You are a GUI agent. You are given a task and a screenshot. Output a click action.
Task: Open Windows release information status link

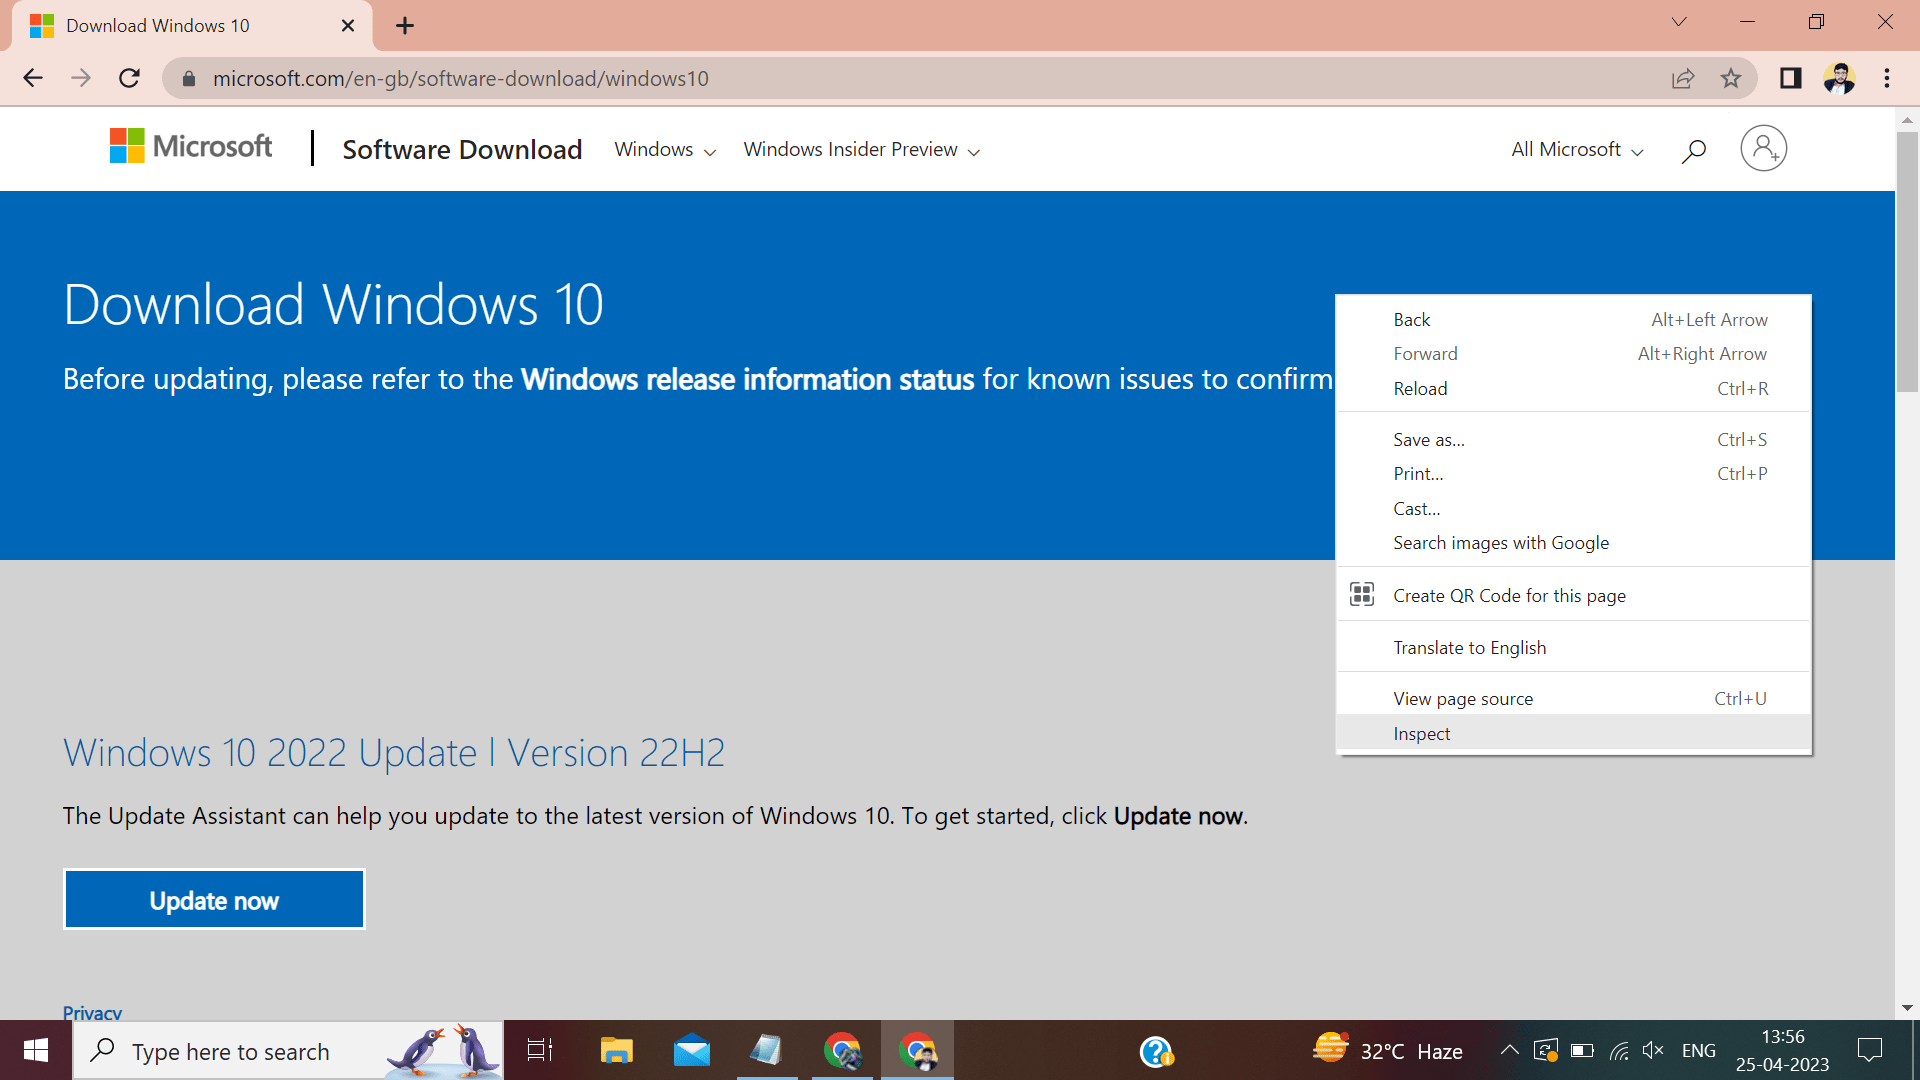click(747, 380)
